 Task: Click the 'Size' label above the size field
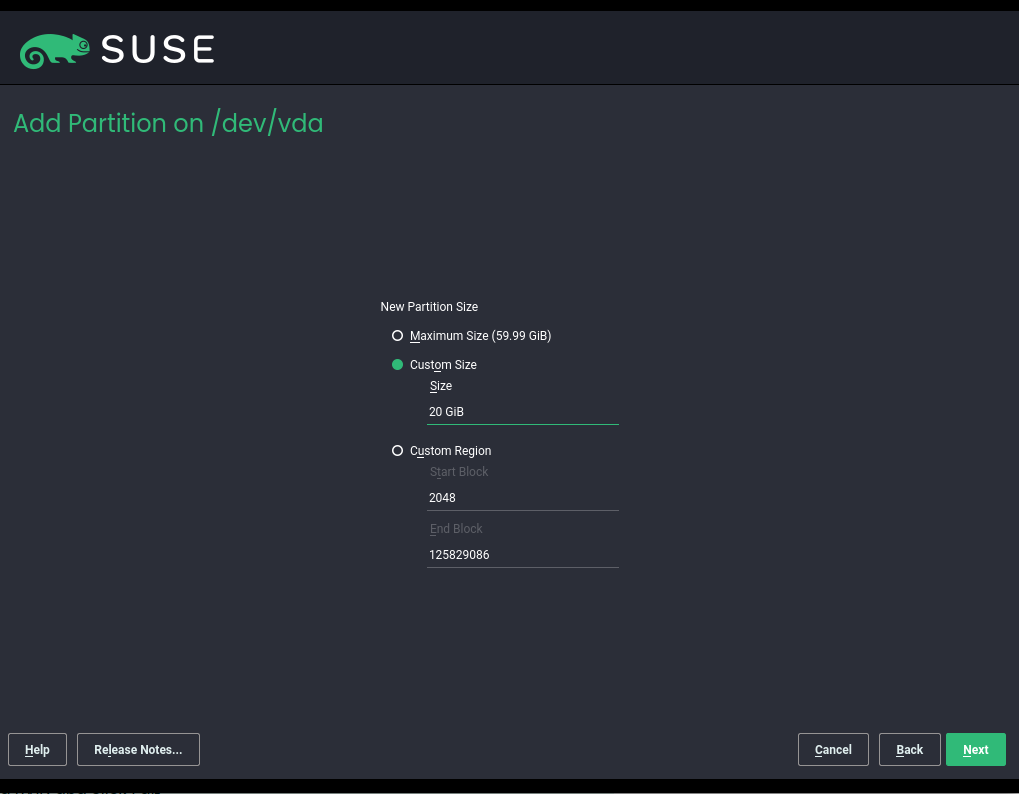tap(441, 386)
